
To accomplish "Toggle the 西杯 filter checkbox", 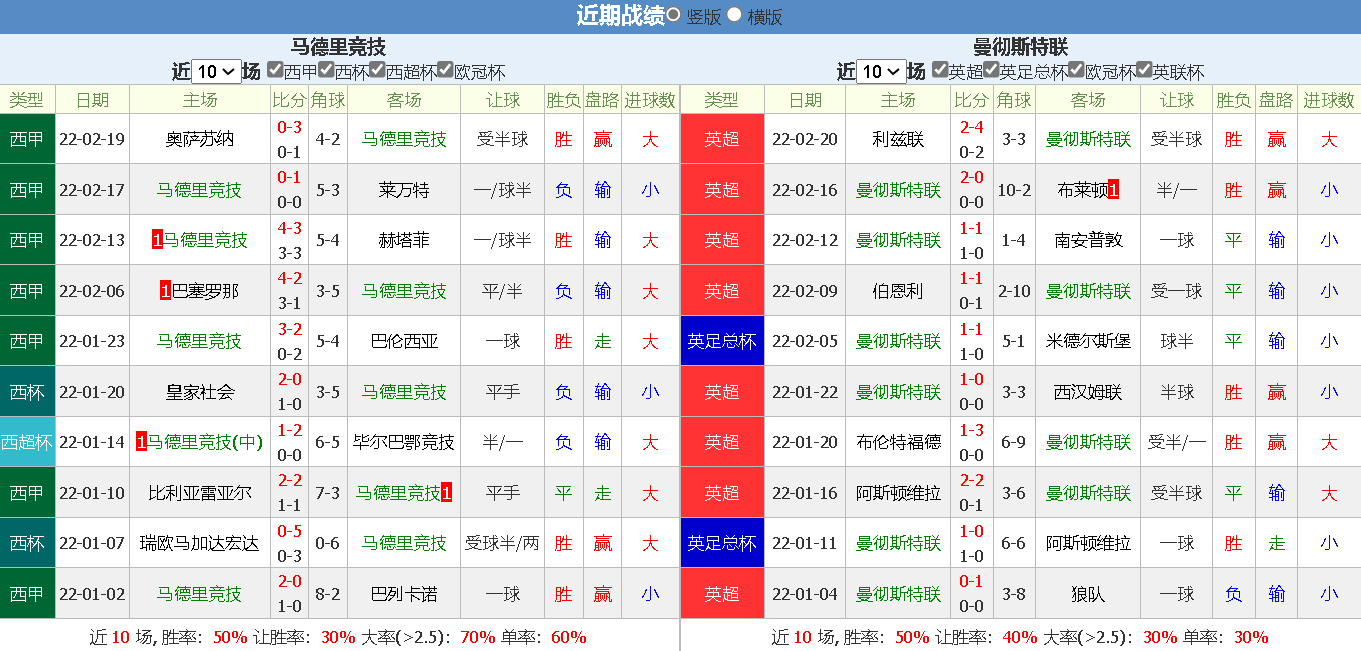I will pos(326,70).
